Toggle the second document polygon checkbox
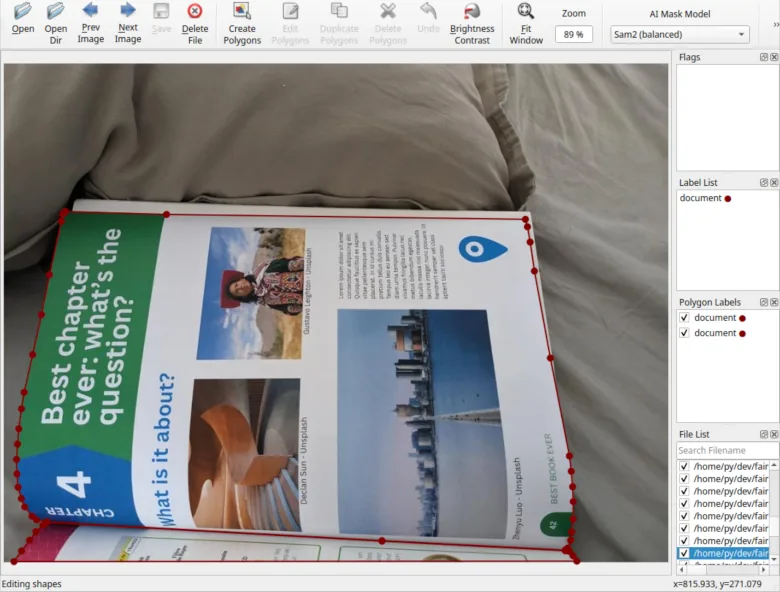Screen dimensions: 780x592 pyautogui.click(x=684, y=333)
